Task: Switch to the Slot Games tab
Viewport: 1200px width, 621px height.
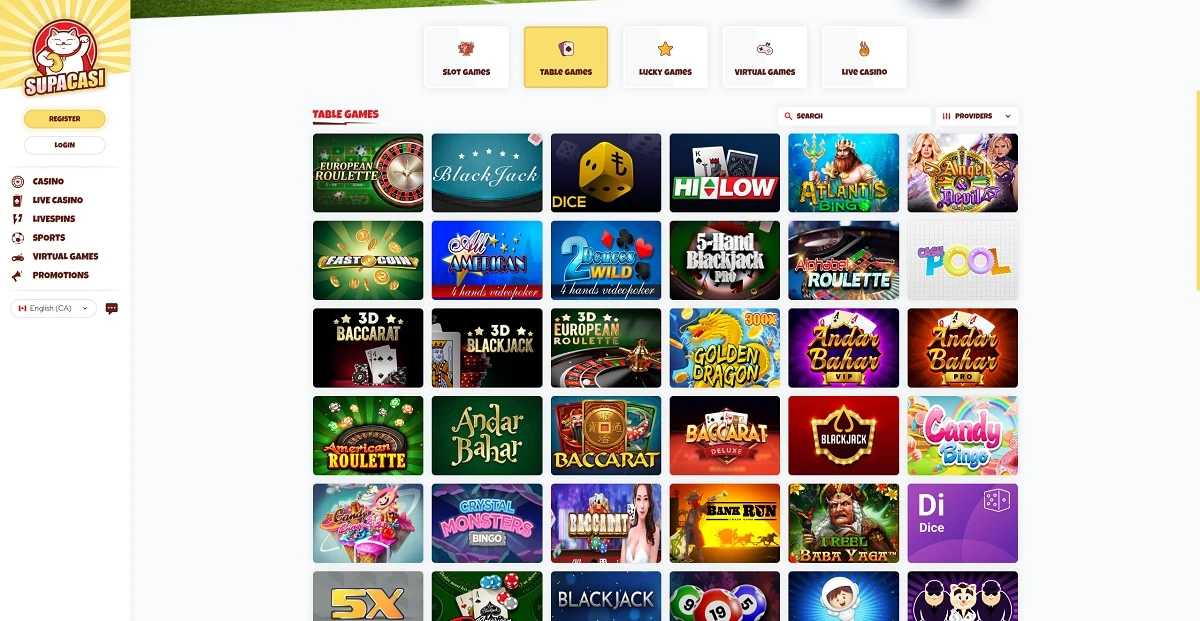Action: [x=466, y=57]
